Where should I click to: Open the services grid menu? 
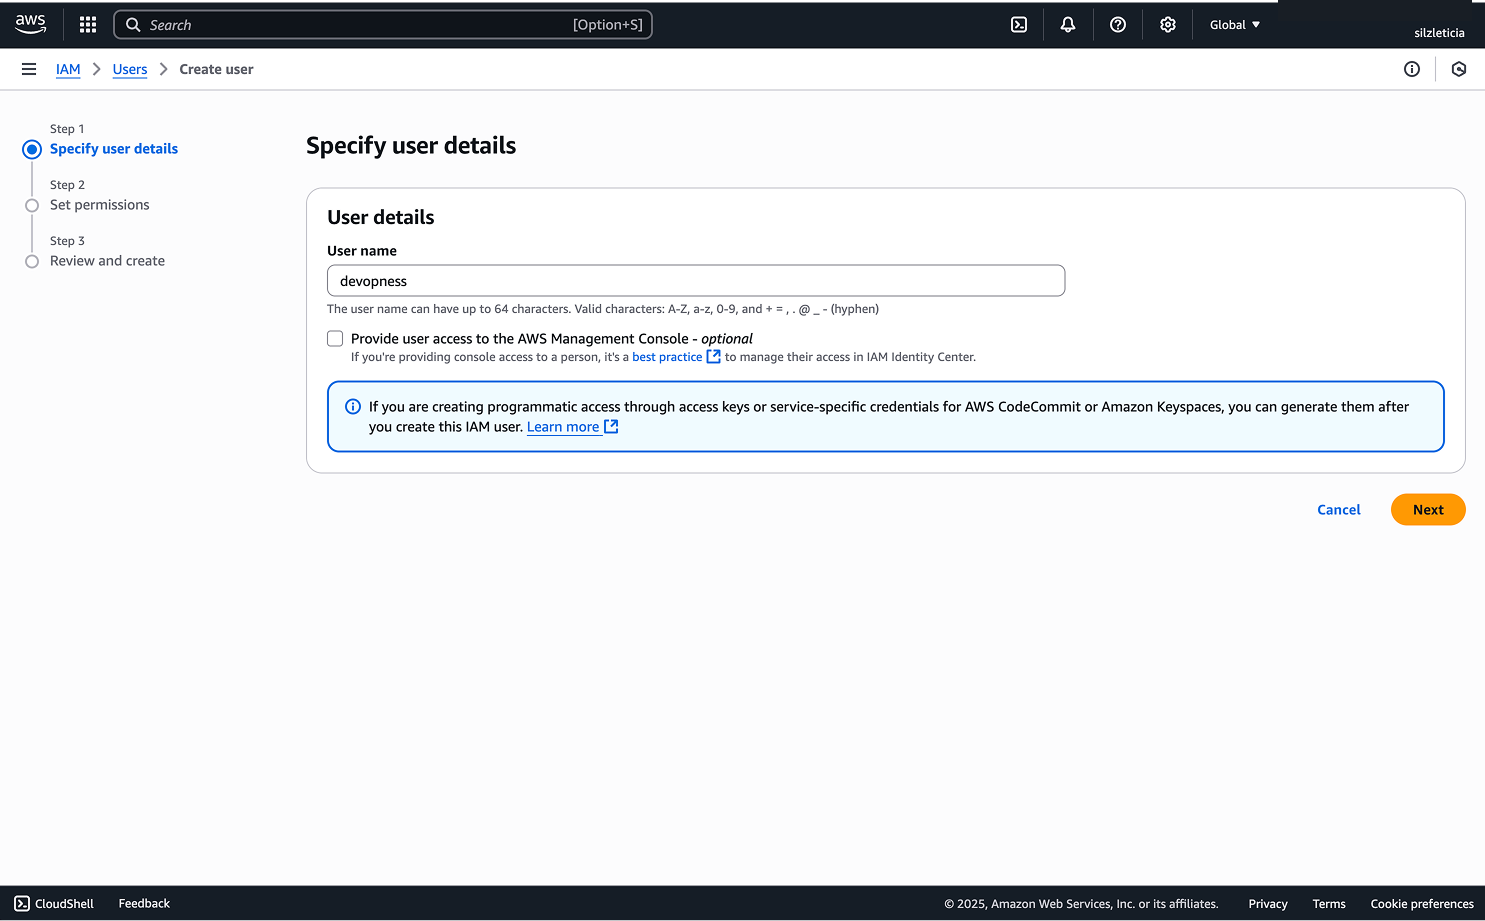click(88, 25)
